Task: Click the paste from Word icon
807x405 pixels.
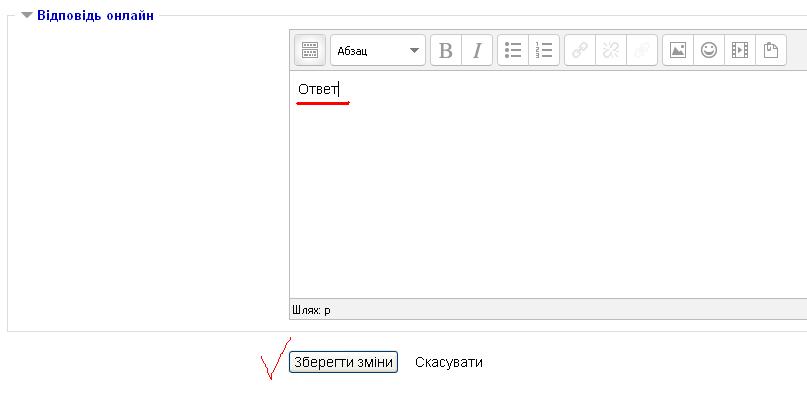Action: pyautogui.click(x=770, y=50)
